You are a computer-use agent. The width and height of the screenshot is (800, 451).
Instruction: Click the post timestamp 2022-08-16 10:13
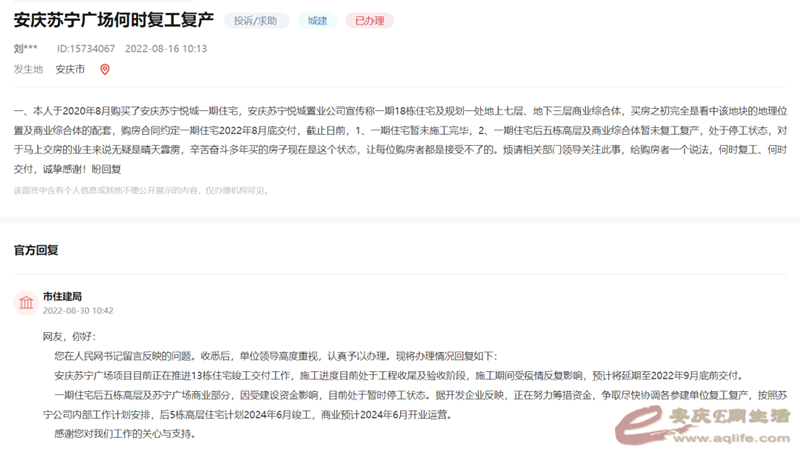(x=166, y=48)
